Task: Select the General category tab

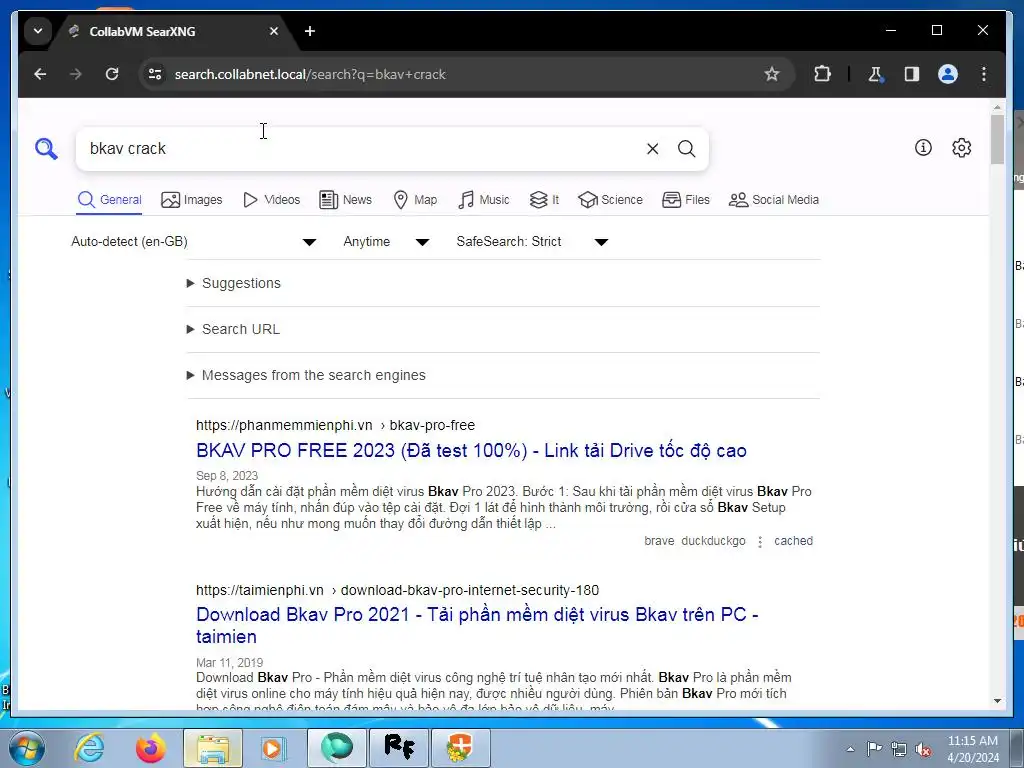Action: click(109, 200)
